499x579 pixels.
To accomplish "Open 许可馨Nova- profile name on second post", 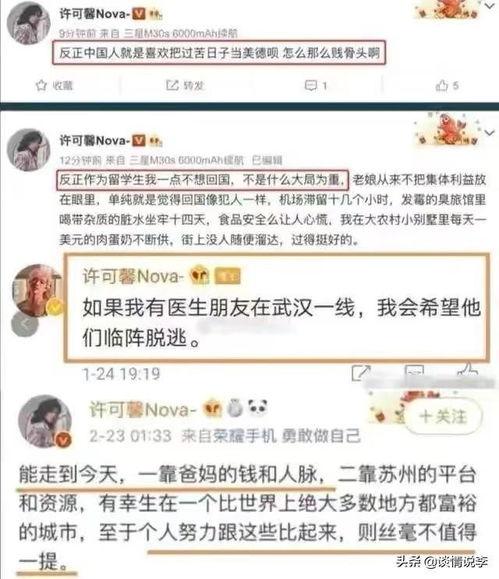I will click(x=94, y=141).
